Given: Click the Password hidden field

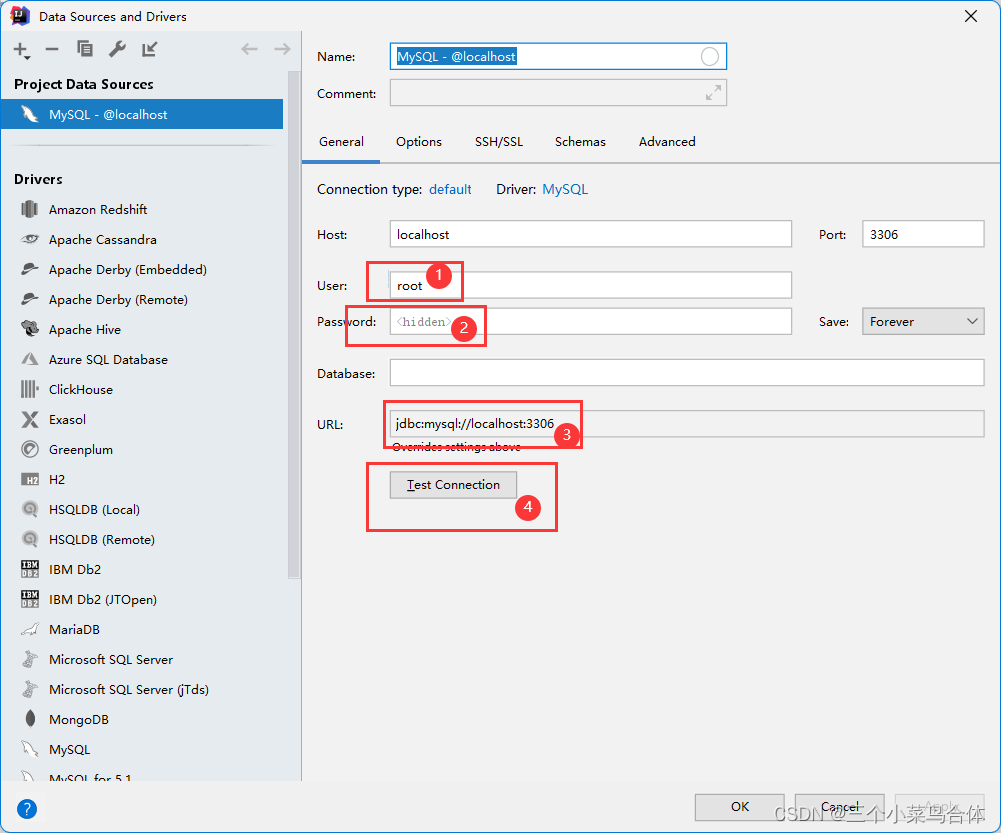Looking at the screenshot, I should coord(591,322).
